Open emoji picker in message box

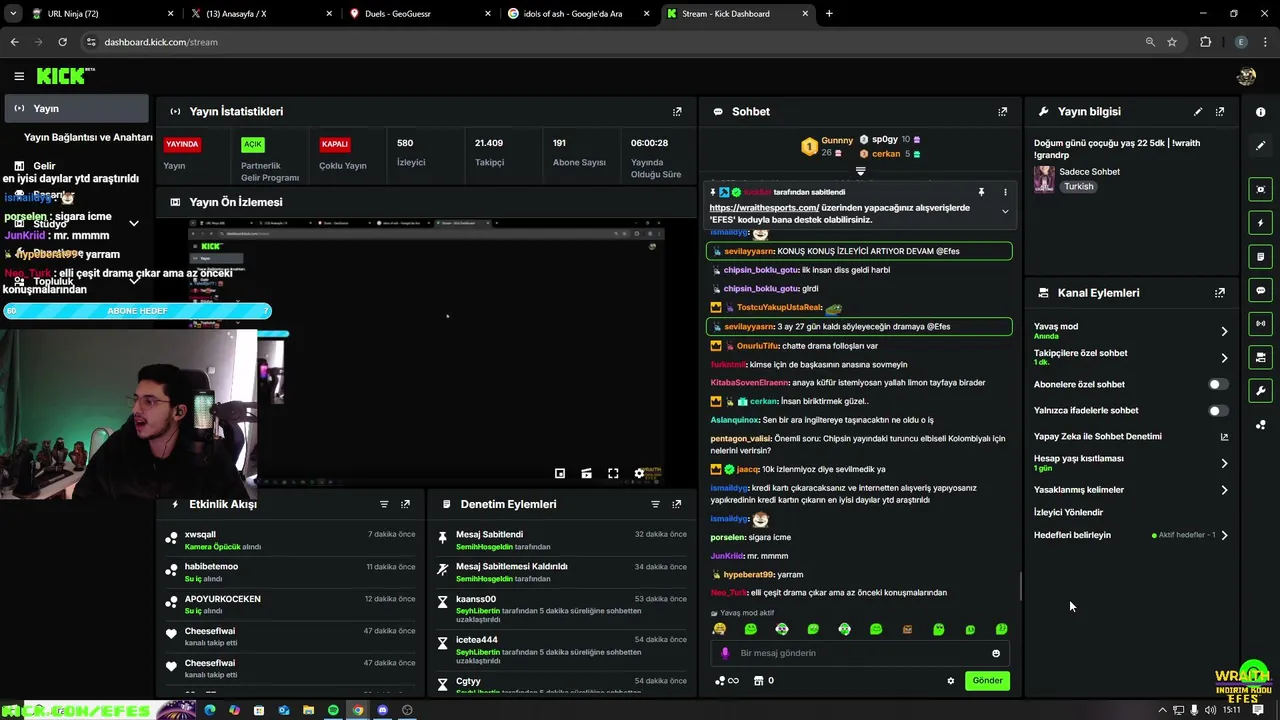pos(996,653)
